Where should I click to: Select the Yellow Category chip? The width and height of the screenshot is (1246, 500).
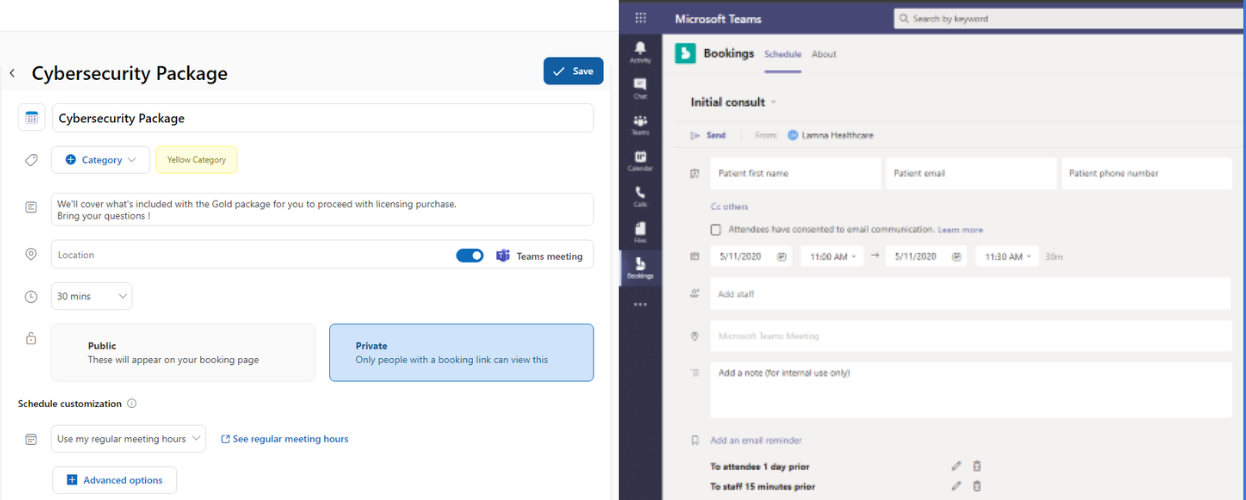tap(196, 160)
